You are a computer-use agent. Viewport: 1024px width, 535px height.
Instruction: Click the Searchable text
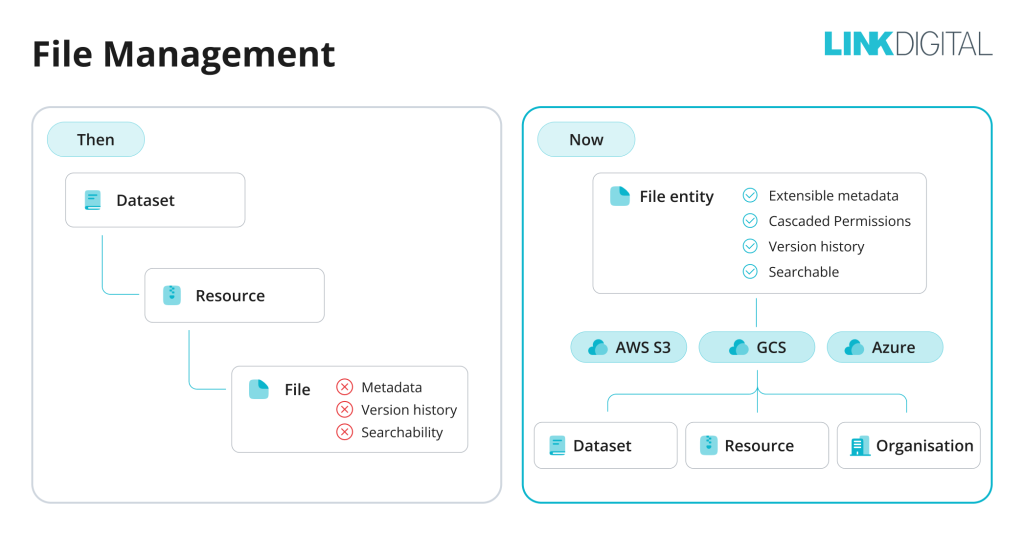click(803, 272)
